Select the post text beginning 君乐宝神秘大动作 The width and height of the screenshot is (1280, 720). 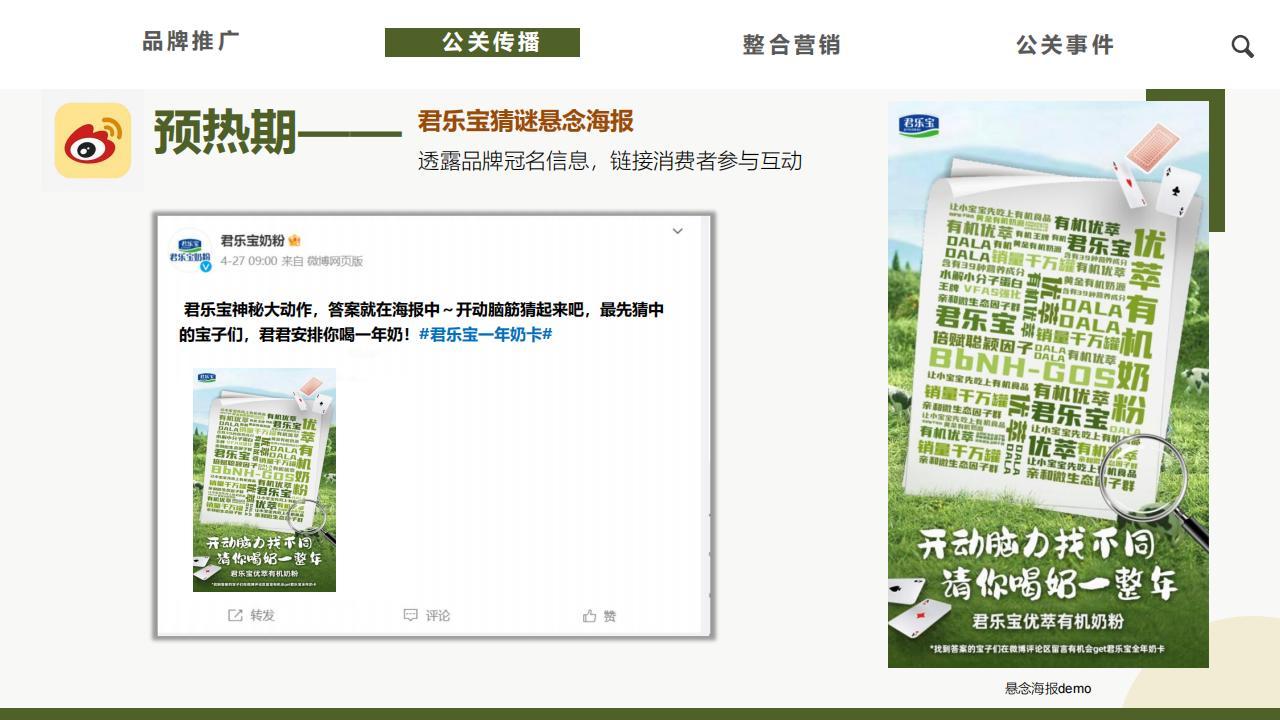[421, 322]
